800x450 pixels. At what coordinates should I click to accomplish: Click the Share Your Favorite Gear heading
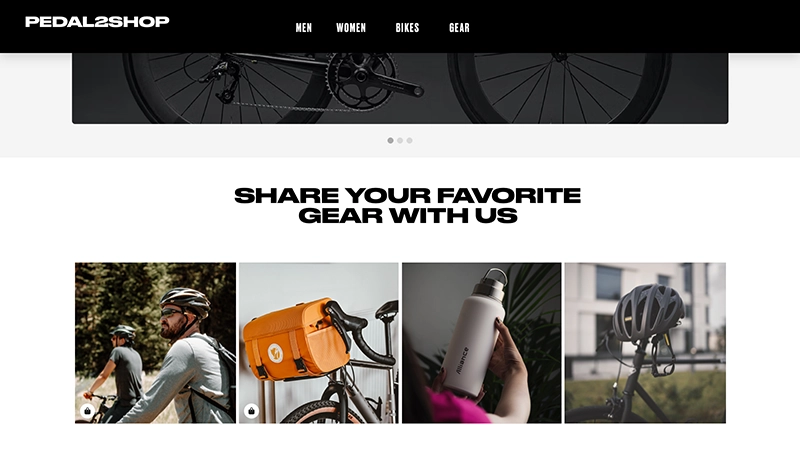(407, 205)
